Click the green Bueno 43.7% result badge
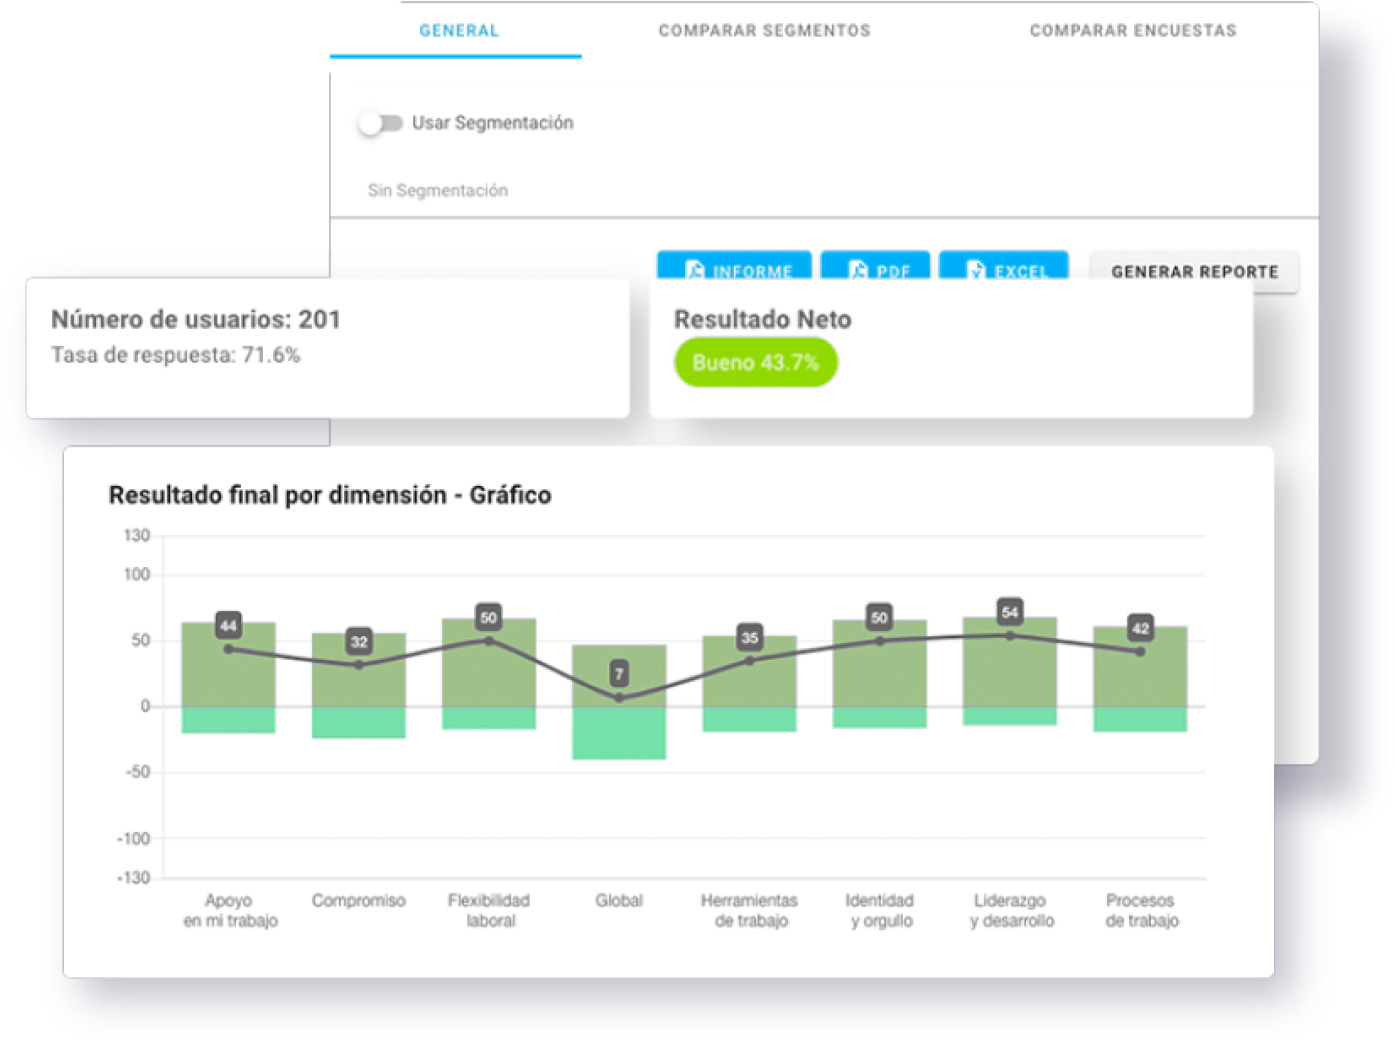 click(755, 362)
